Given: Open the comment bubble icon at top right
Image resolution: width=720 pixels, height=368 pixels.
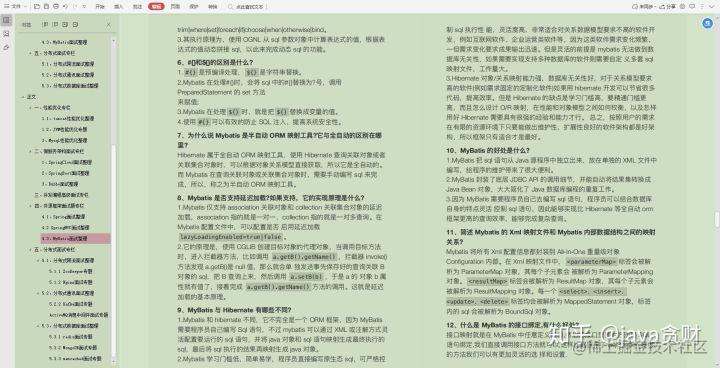Looking at the screenshot, I should [x=692, y=6].
